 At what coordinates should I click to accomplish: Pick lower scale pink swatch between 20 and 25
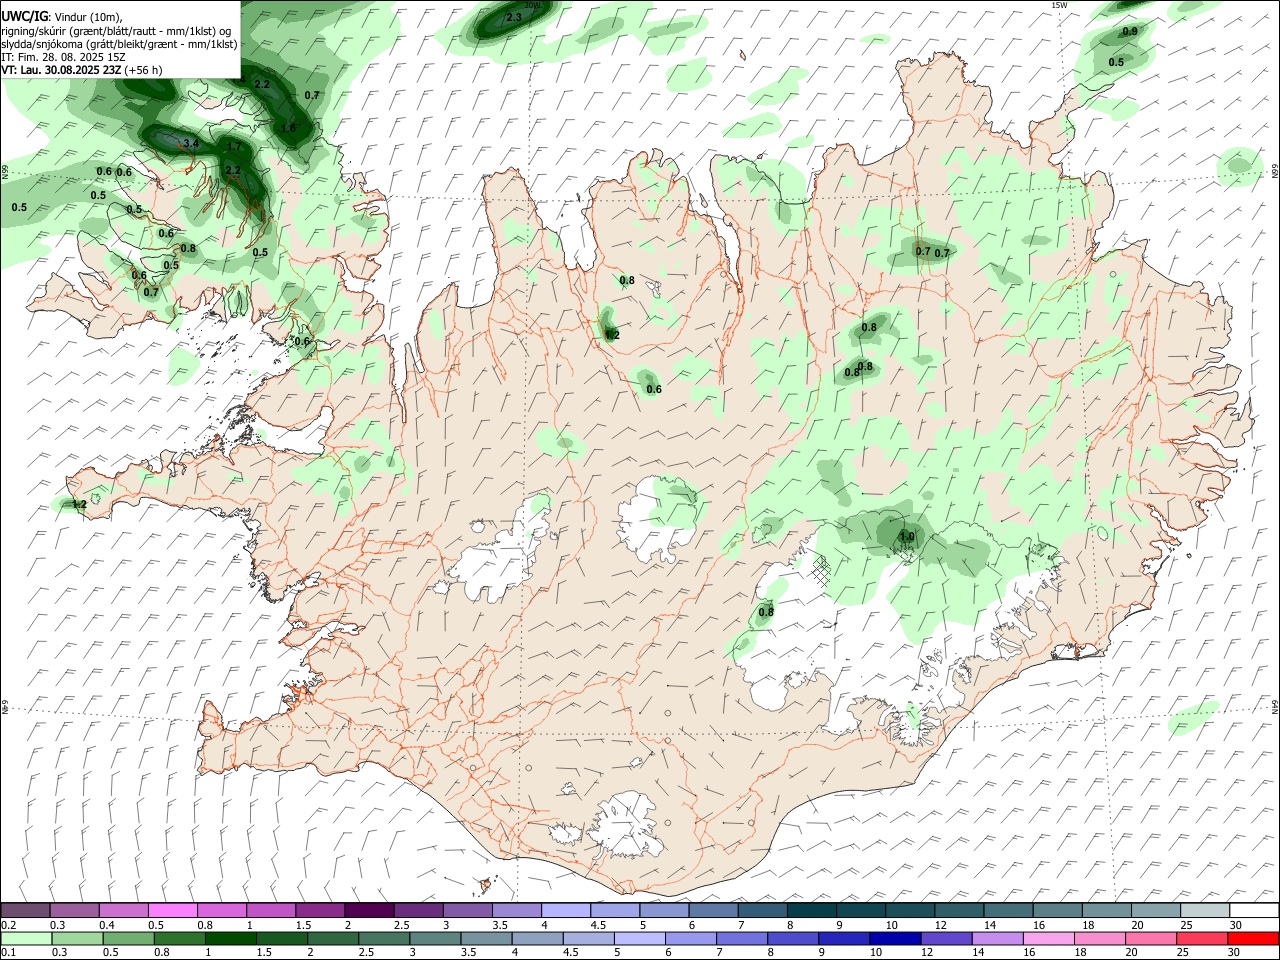coord(1149,938)
